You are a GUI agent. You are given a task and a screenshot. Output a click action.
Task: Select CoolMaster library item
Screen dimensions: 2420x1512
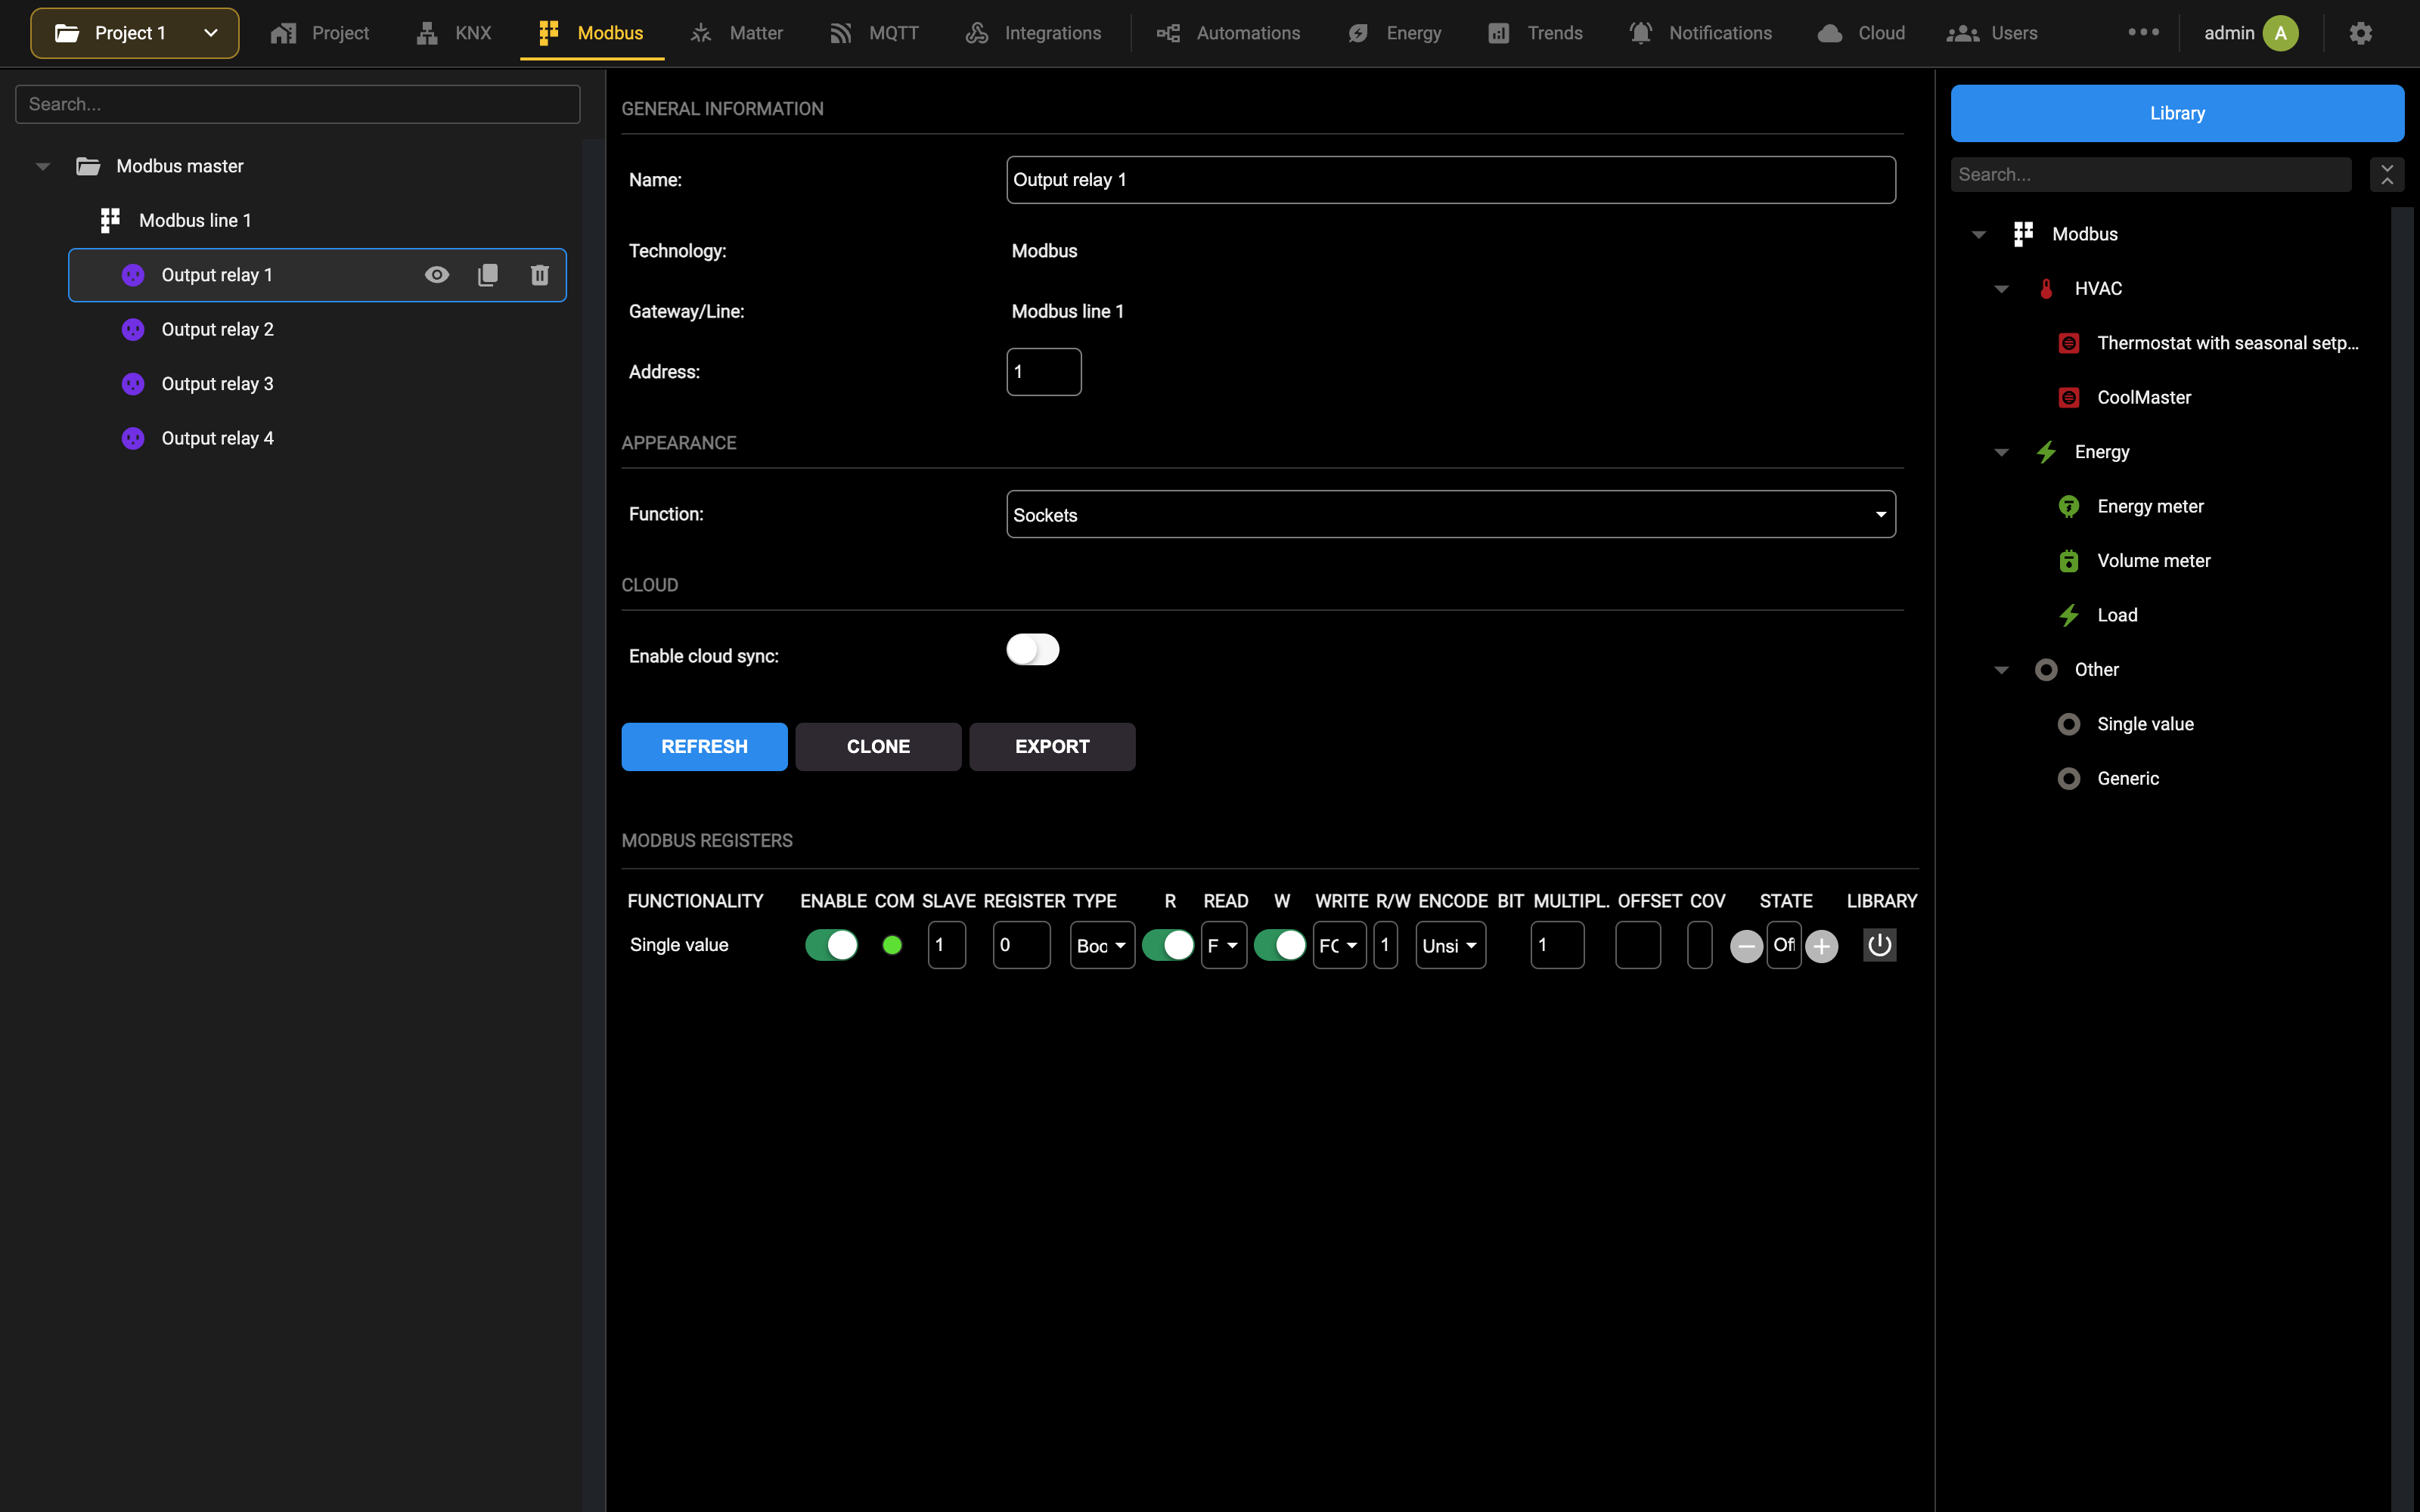2144,398
